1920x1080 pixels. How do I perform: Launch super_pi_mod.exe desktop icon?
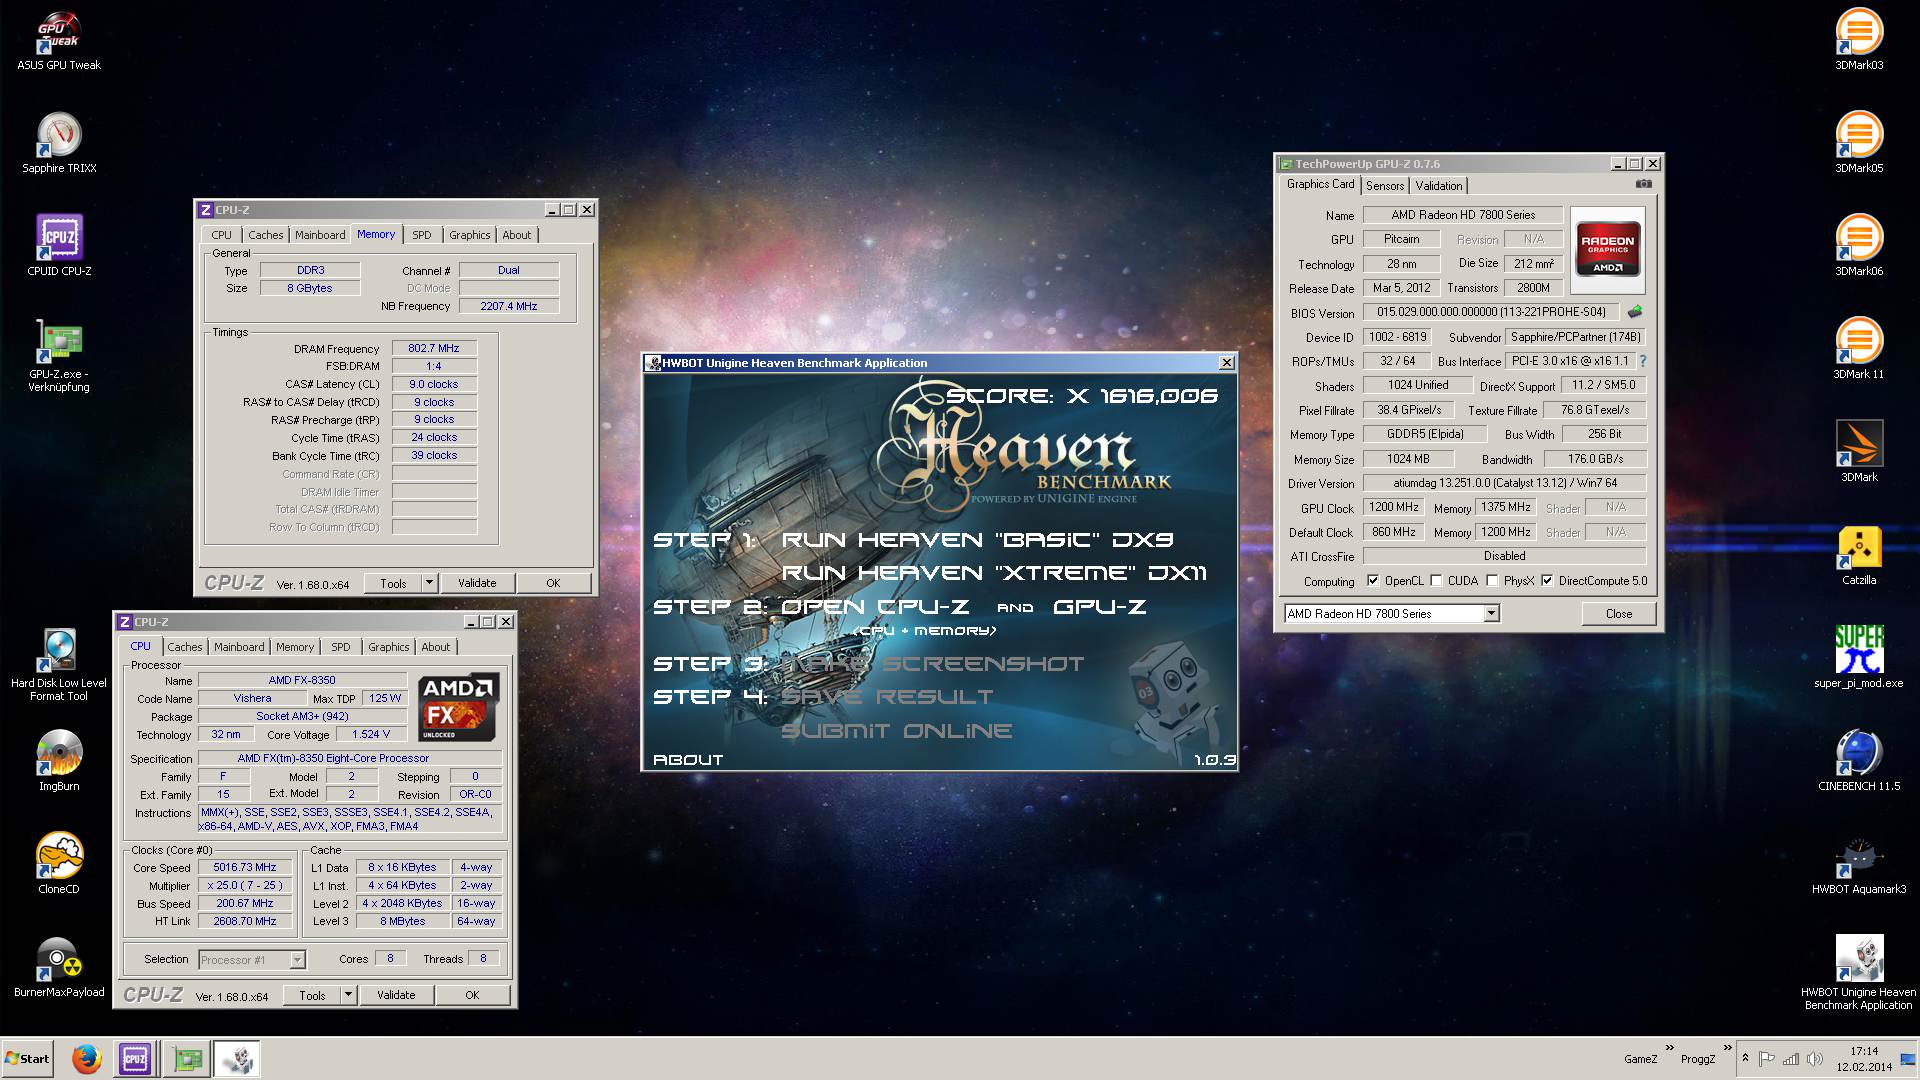tap(1859, 658)
